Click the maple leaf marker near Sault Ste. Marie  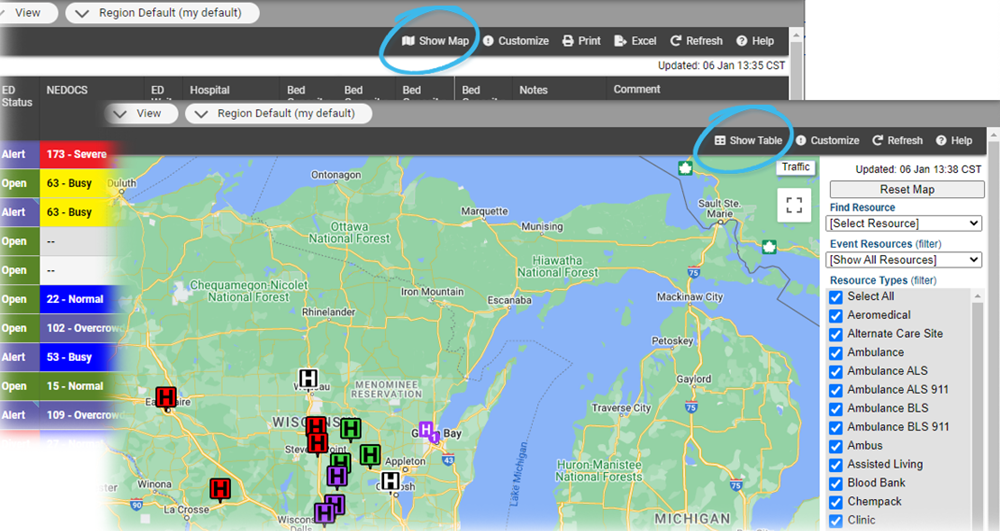click(769, 247)
